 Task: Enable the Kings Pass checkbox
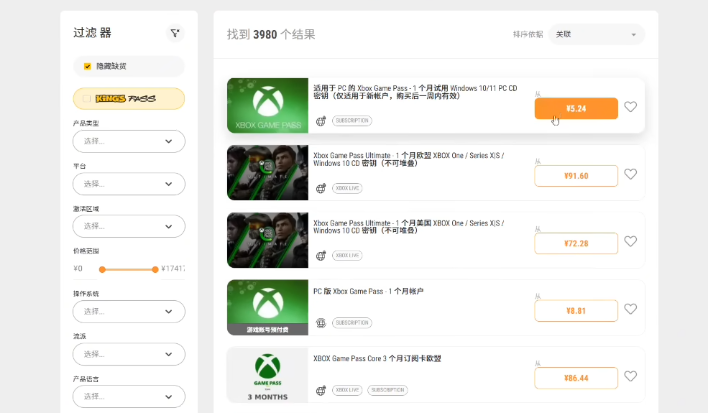pyautogui.click(x=87, y=98)
